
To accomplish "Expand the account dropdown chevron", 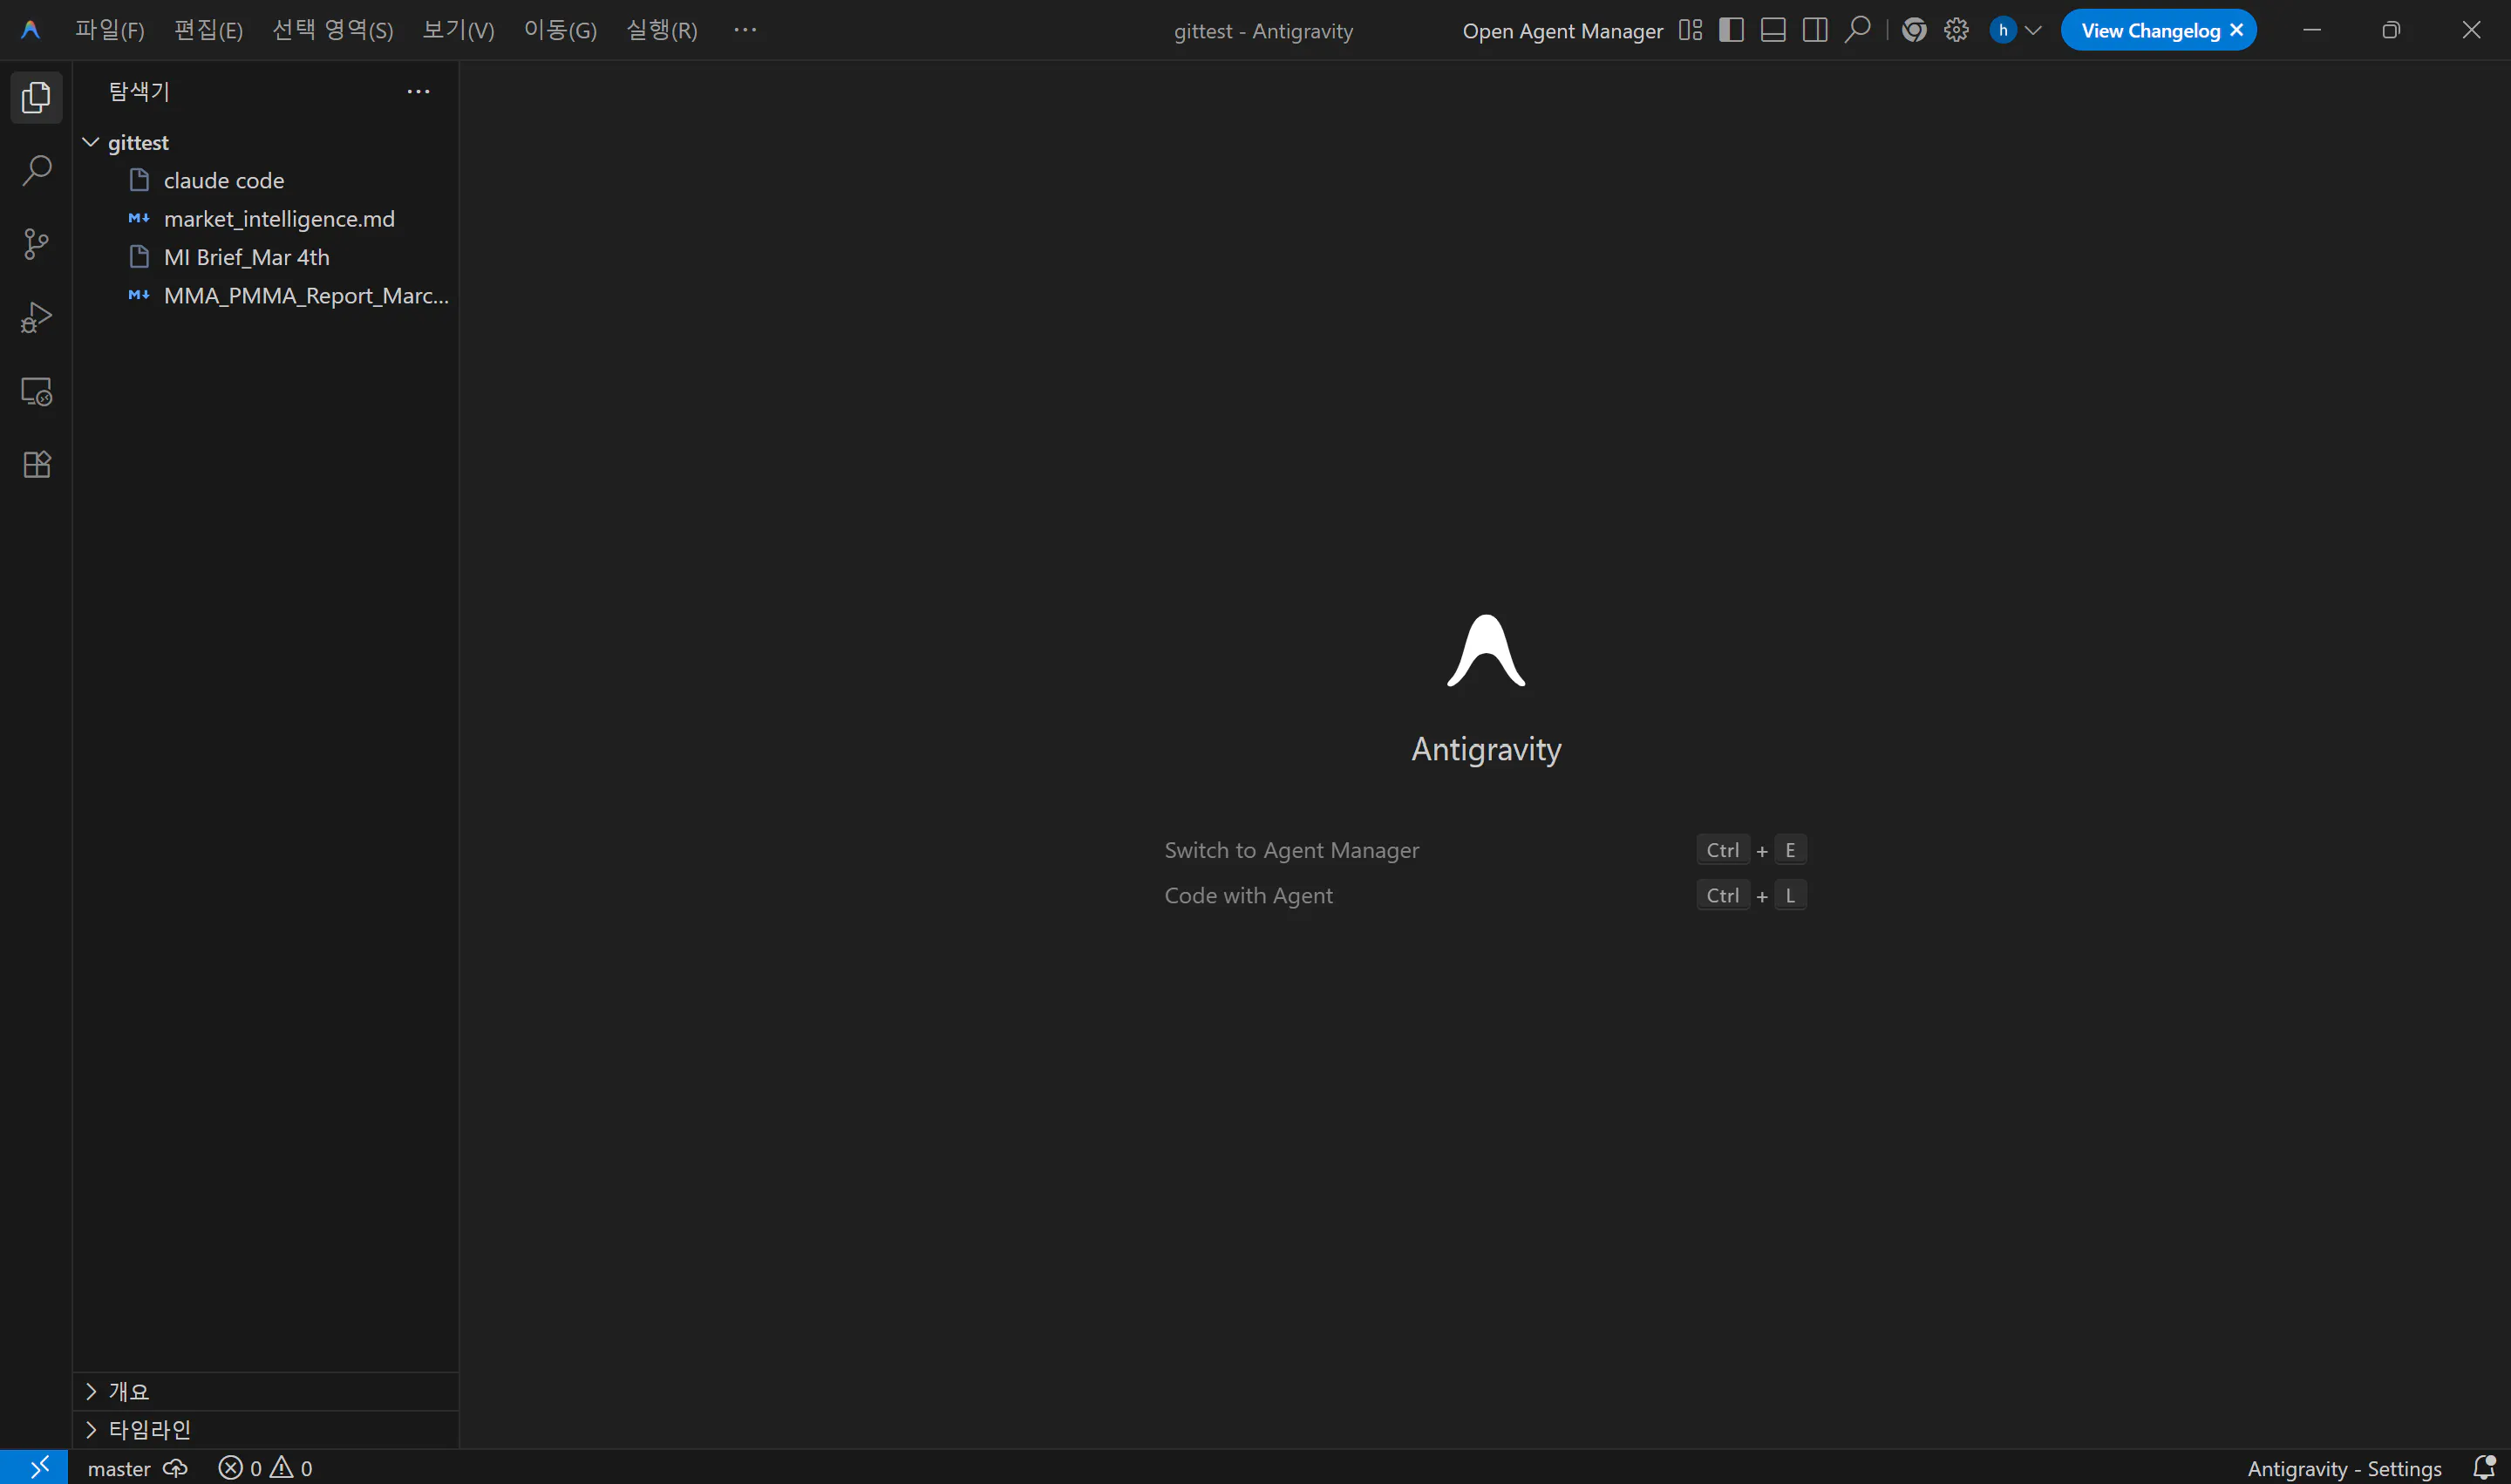I will pyautogui.click(x=2033, y=30).
